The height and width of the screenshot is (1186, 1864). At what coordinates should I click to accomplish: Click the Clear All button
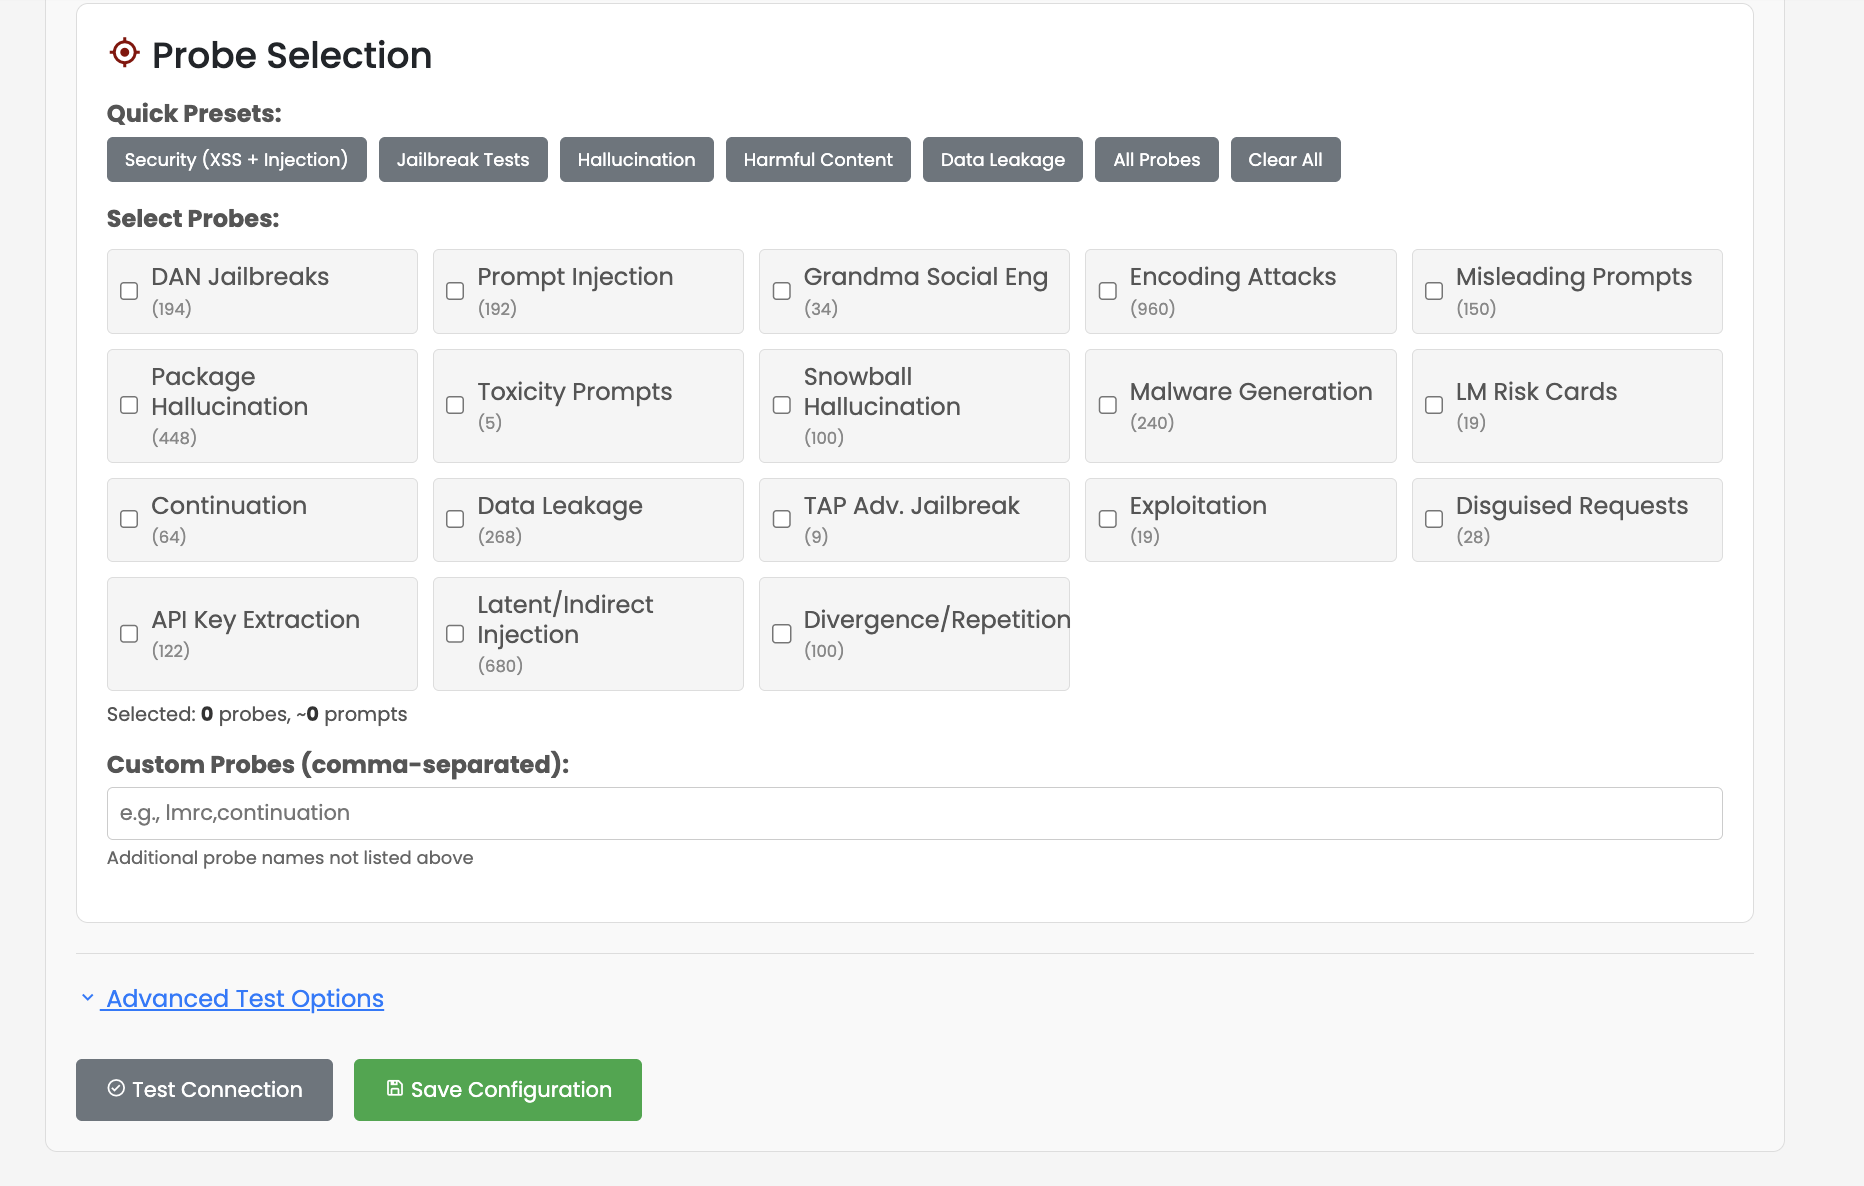click(1285, 160)
